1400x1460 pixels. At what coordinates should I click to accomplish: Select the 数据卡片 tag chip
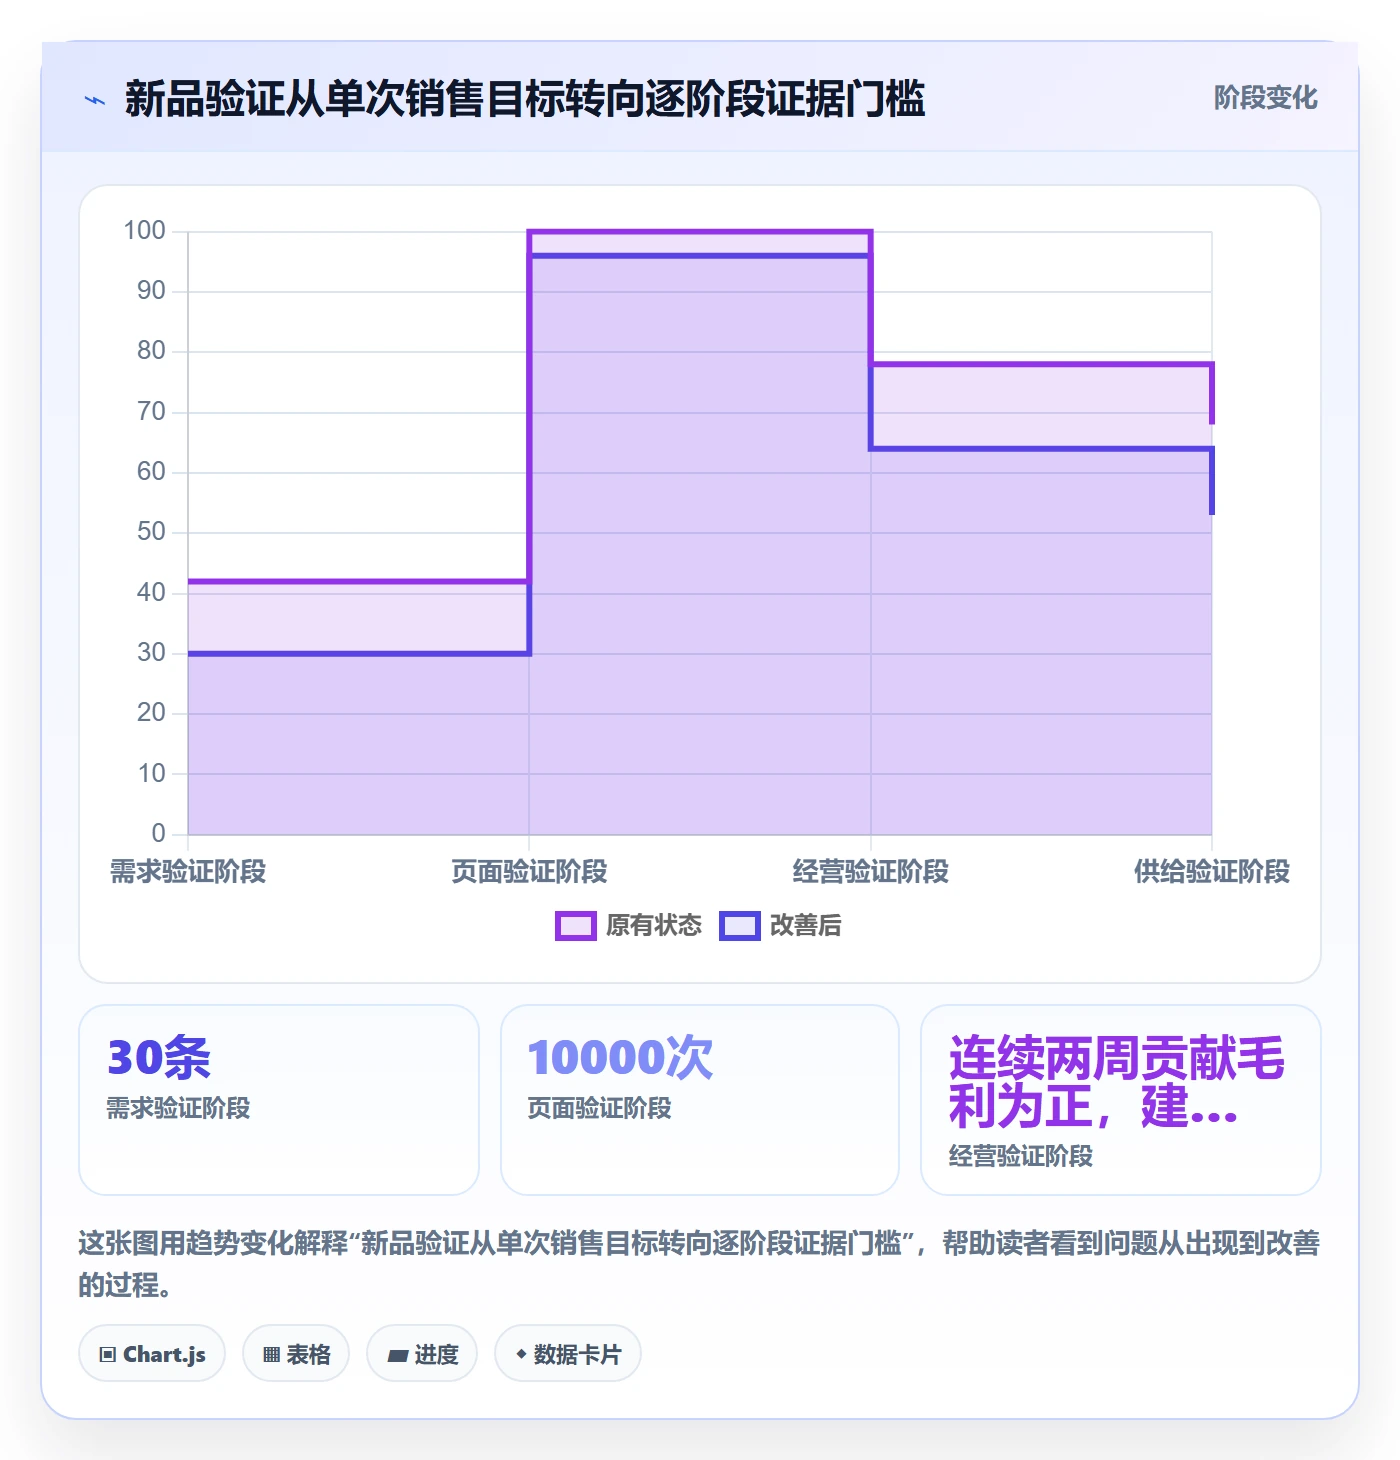[x=568, y=1354]
